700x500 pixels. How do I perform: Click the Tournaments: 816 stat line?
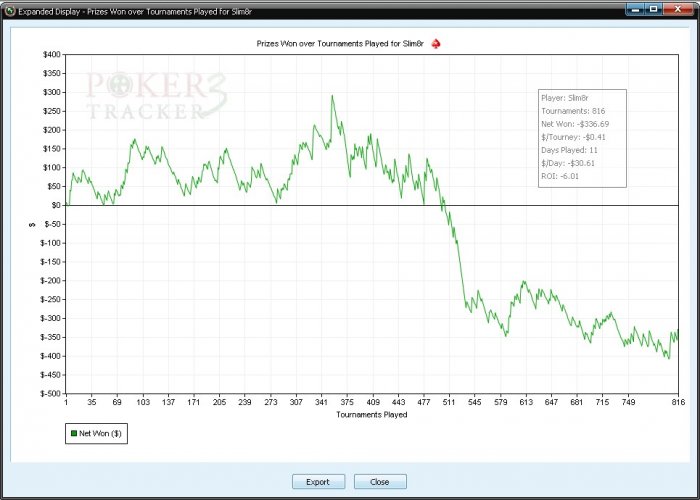573,111
